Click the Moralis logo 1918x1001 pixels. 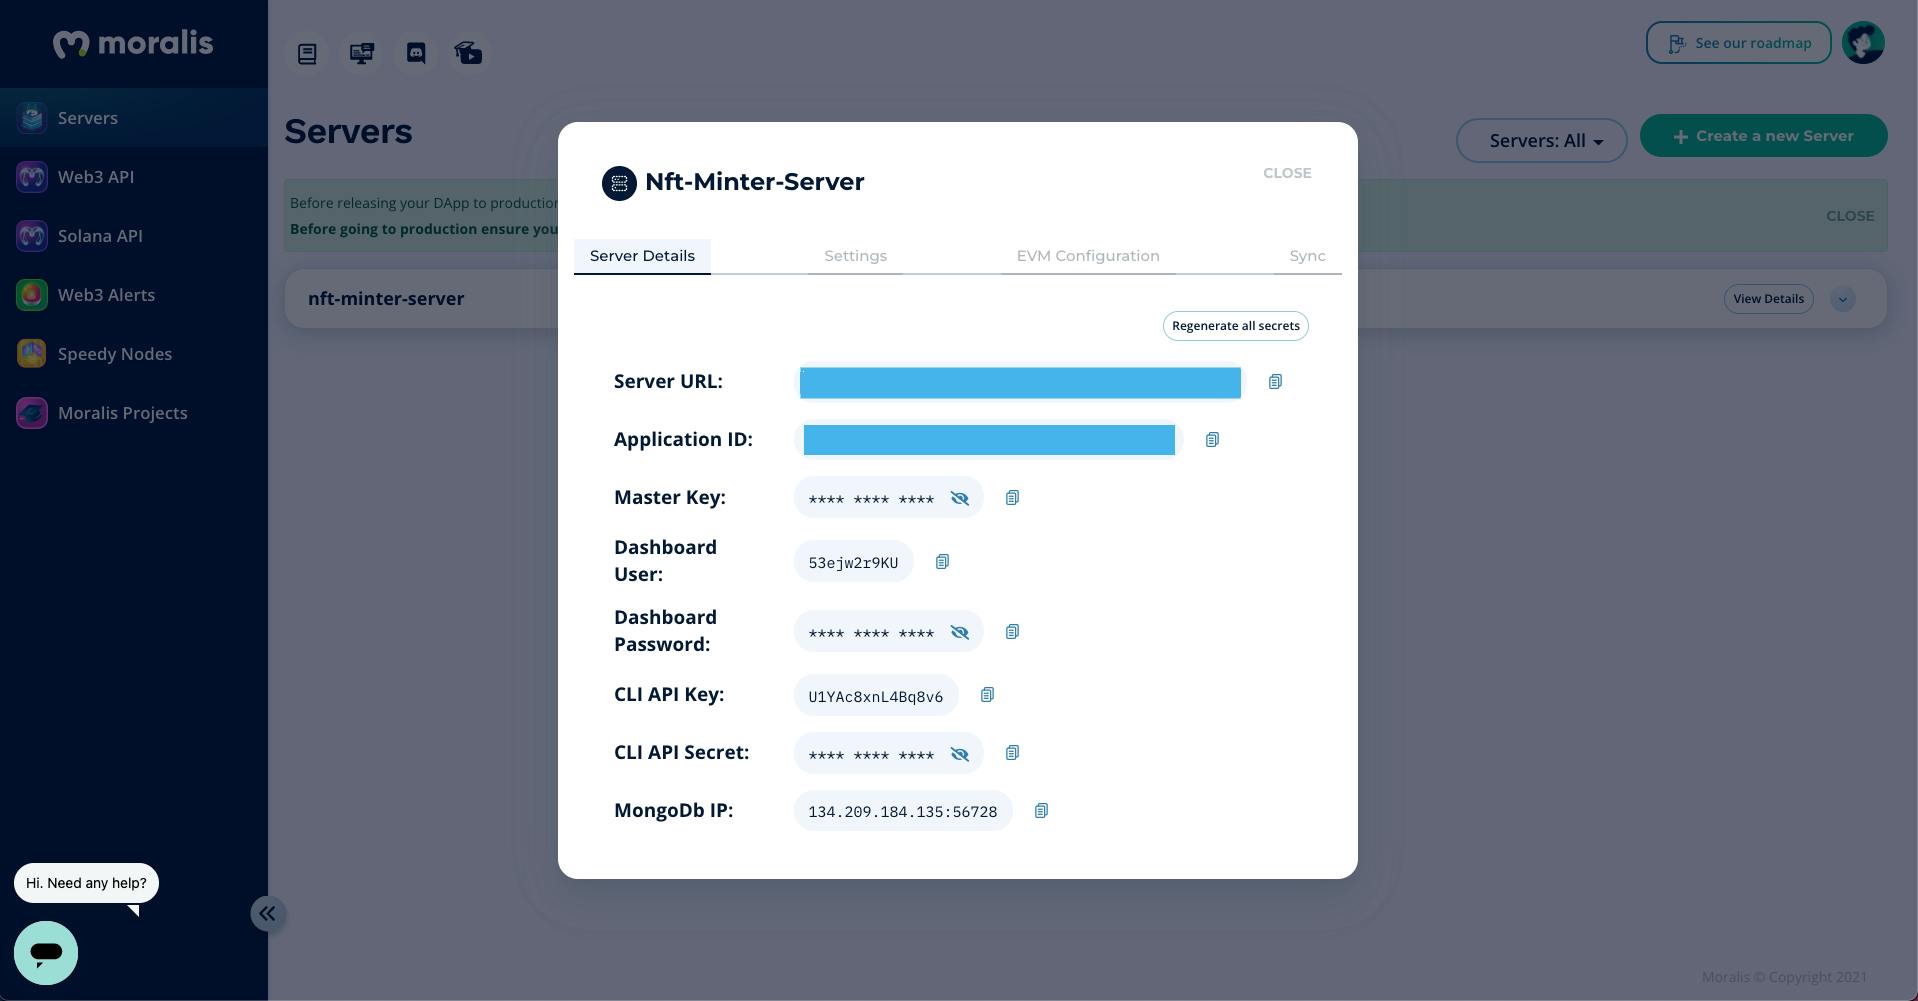point(133,43)
